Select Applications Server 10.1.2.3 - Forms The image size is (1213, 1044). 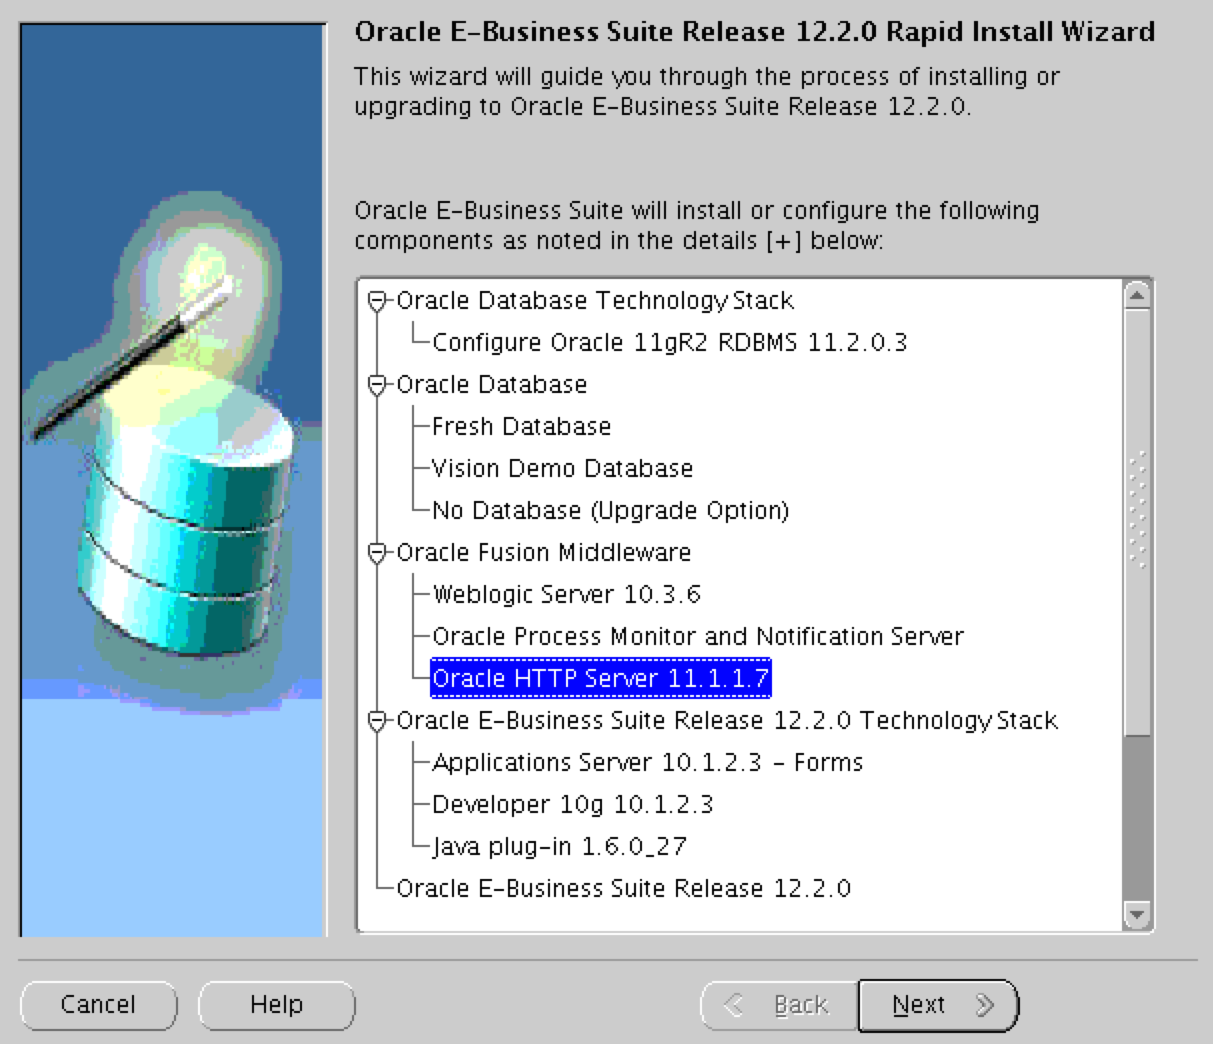point(647,763)
